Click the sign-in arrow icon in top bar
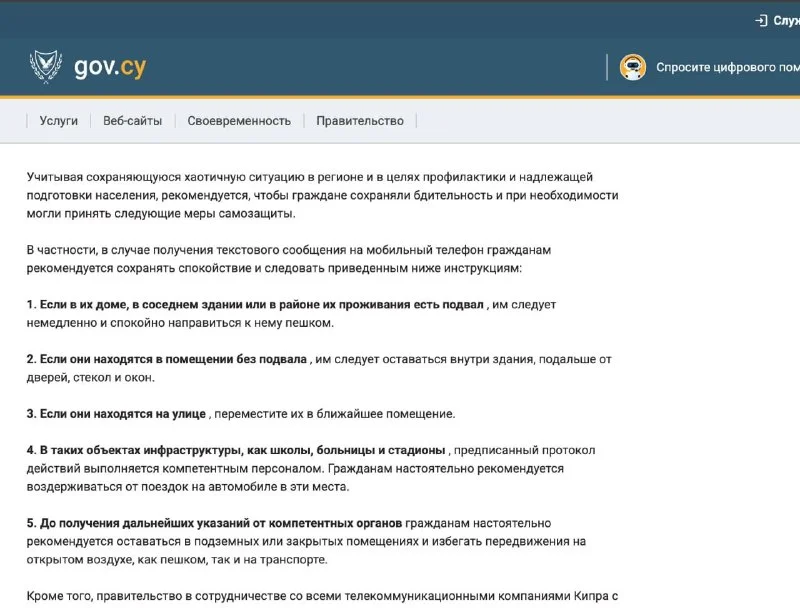The height and width of the screenshot is (608, 800). (x=761, y=21)
